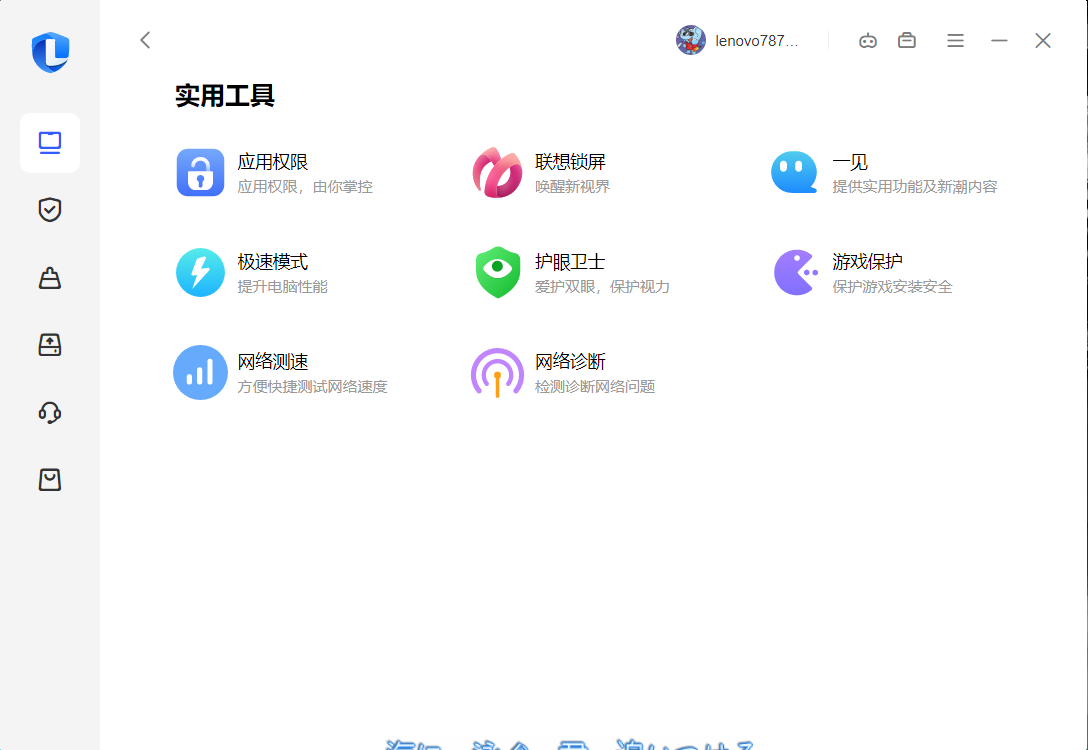The image size is (1088, 750).
Task: Click the 护眼卫士 green eye shield icon
Action: click(x=498, y=273)
